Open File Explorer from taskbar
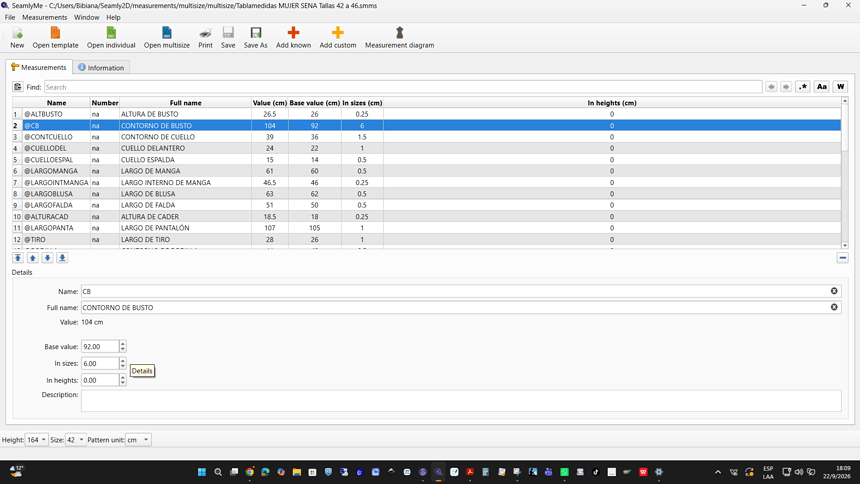Image resolution: width=860 pixels, height=484 pixels. pos(297,472)
